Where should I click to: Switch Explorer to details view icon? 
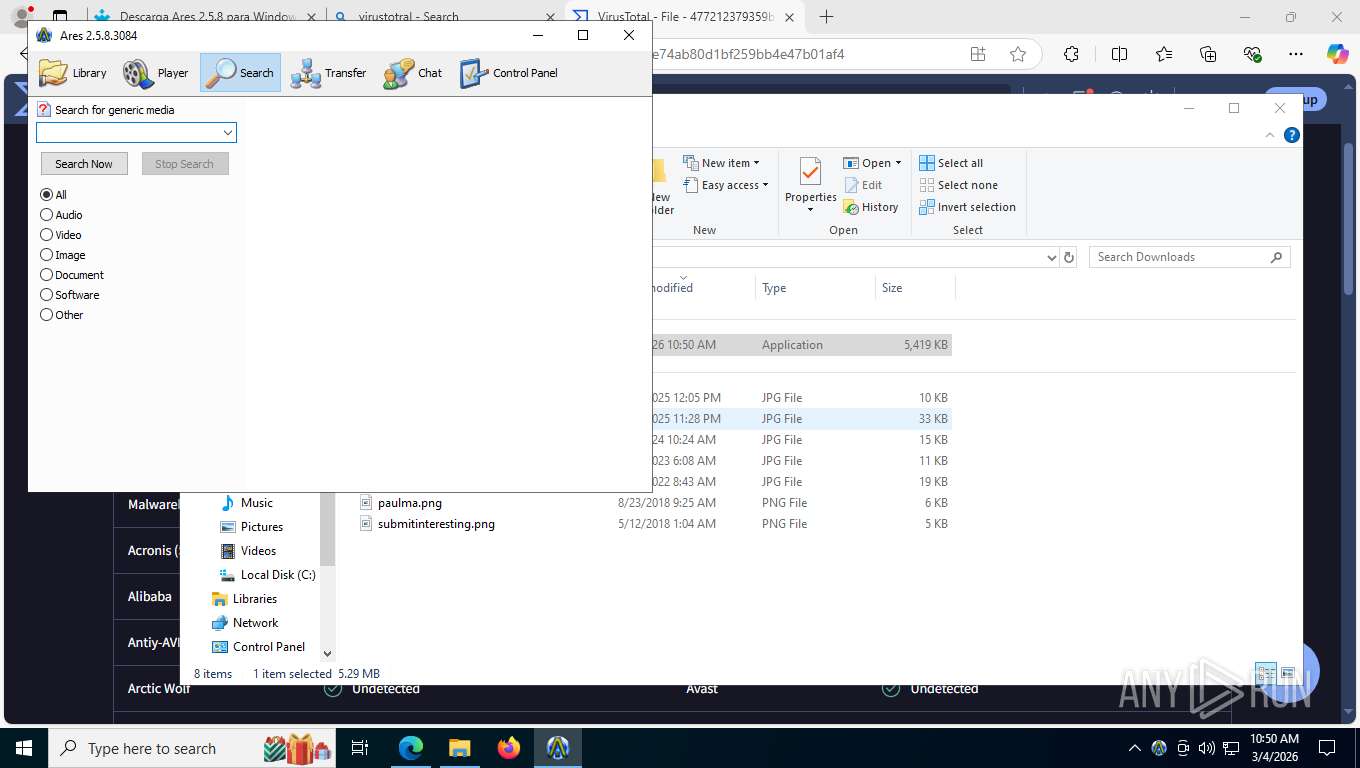1265,674
